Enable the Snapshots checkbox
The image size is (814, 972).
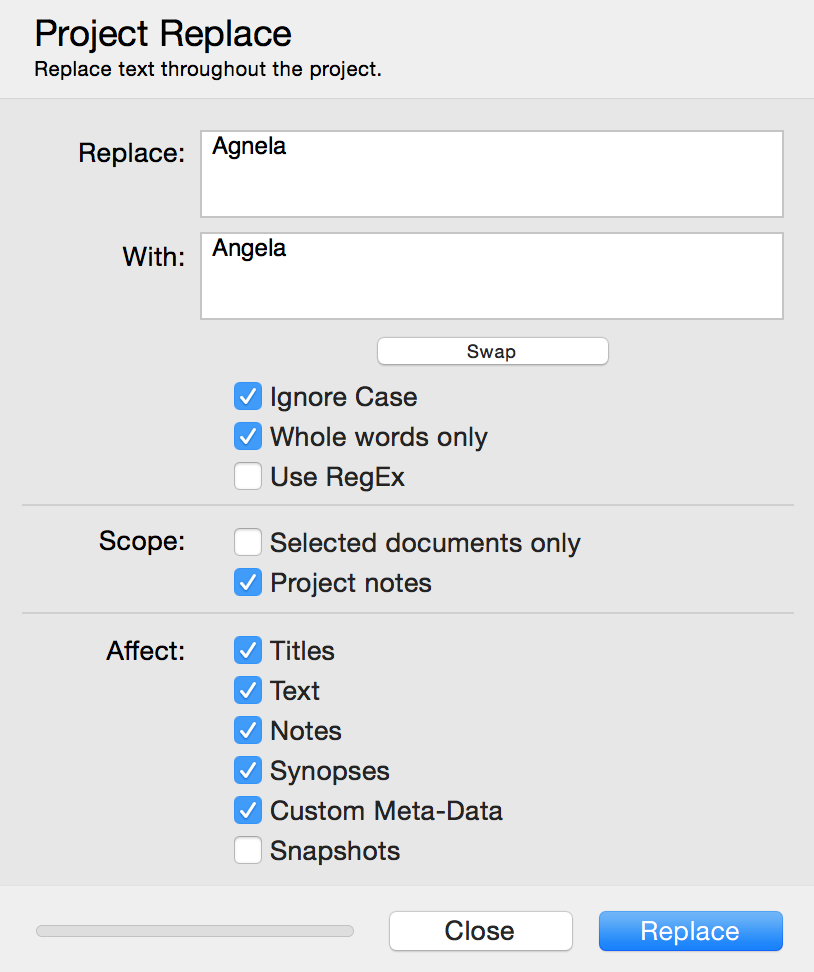click(247, 850)
